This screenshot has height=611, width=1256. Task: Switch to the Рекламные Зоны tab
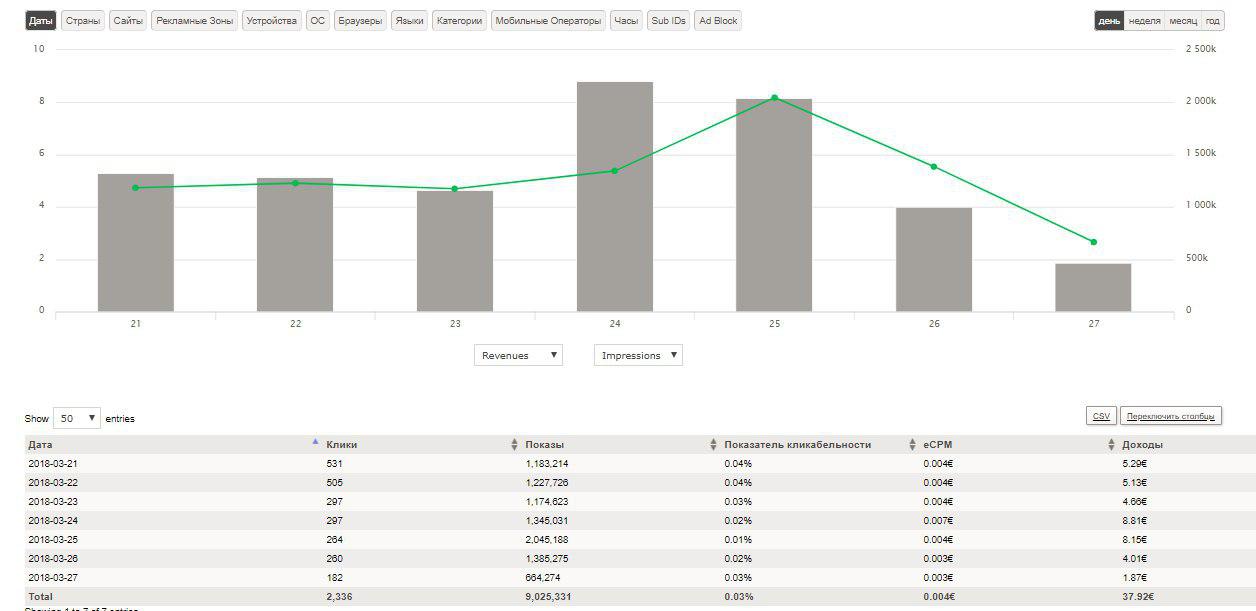pyautogui.click(x=194, y=21)
